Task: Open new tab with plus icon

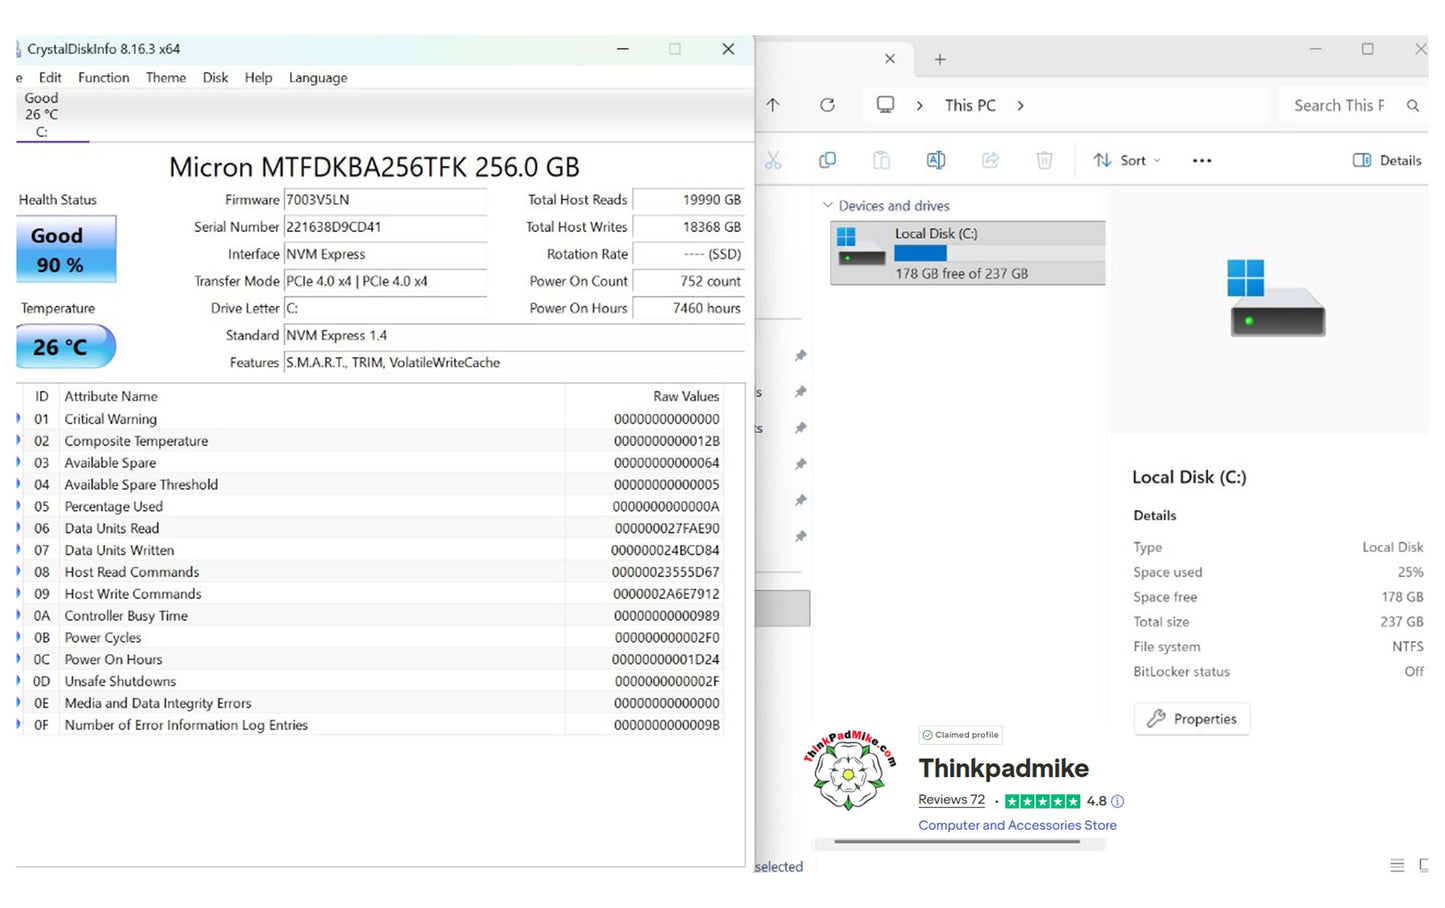Action: [x=940, y=60]
